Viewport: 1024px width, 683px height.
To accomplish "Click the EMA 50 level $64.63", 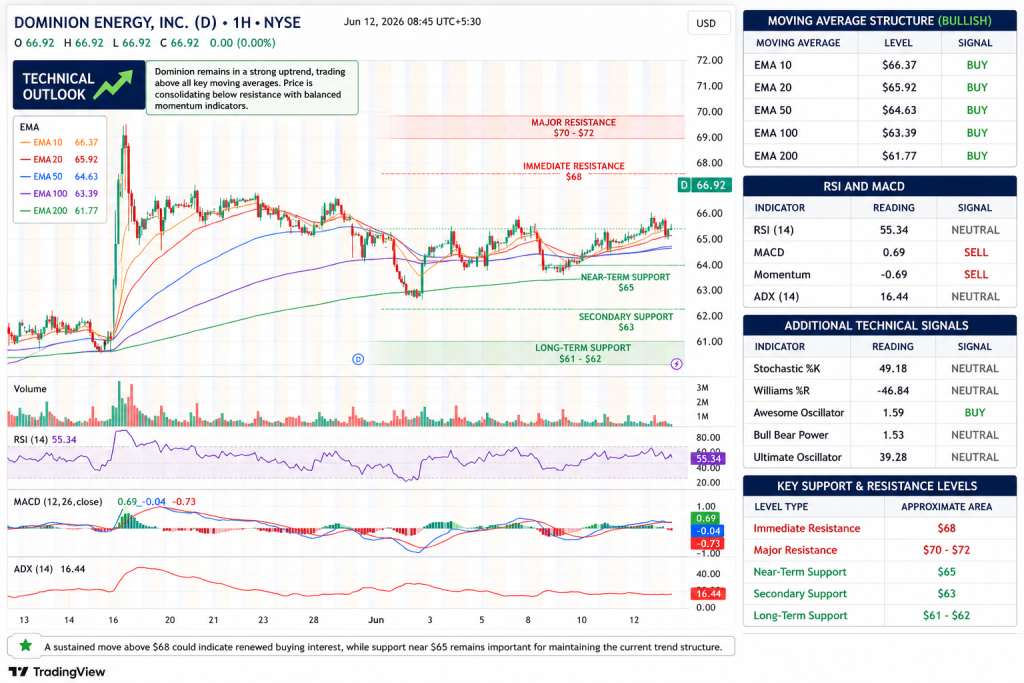I will click(x=899, y=110).
